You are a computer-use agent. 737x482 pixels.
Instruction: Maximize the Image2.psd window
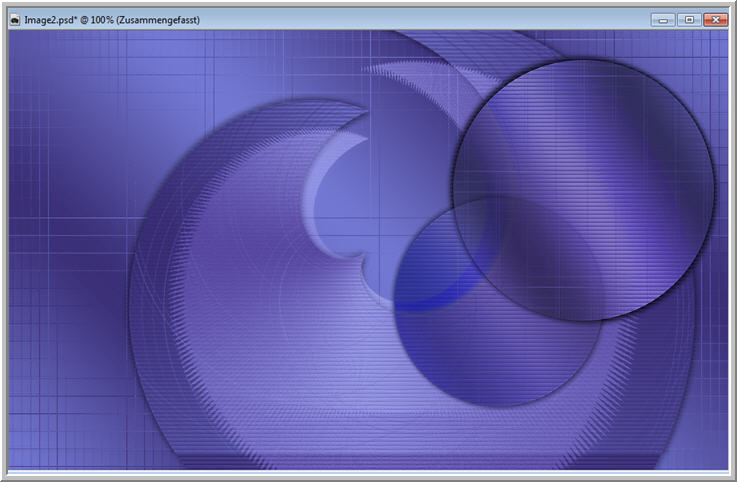689,20
